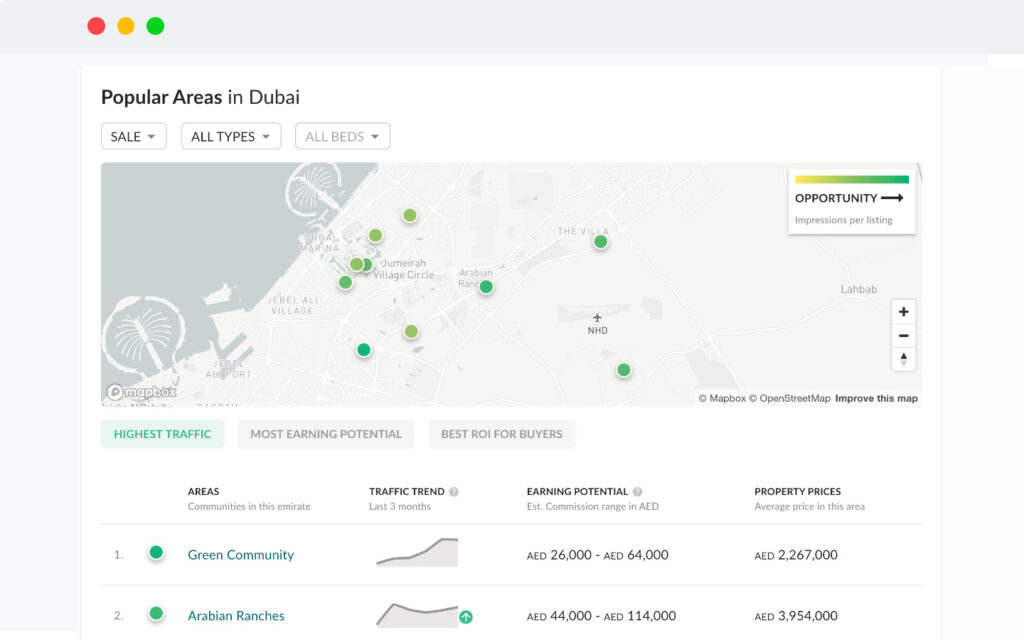Zoom out of the map with minus button
The image size is (1024, 640).
(903, 335)
